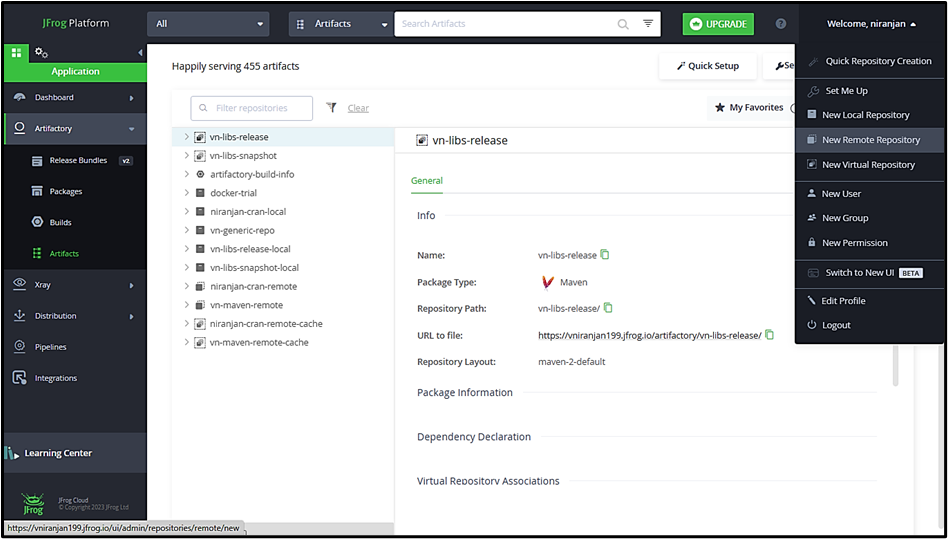948x539 pixels.
Task: Select New Virtual Repository menu entry
Action: click(x=869, y=164)
